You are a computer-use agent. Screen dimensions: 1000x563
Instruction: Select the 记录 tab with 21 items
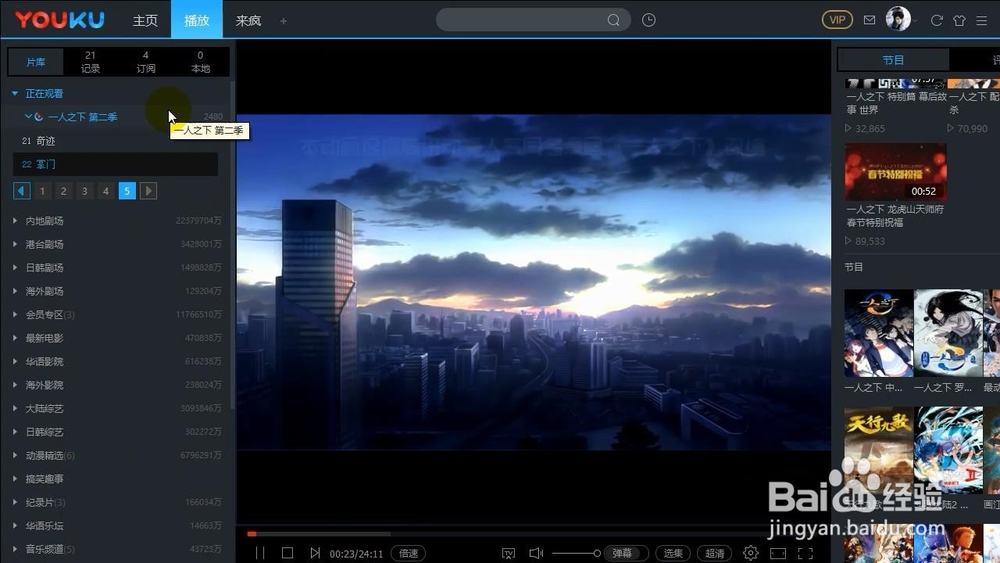pos(91,62)
